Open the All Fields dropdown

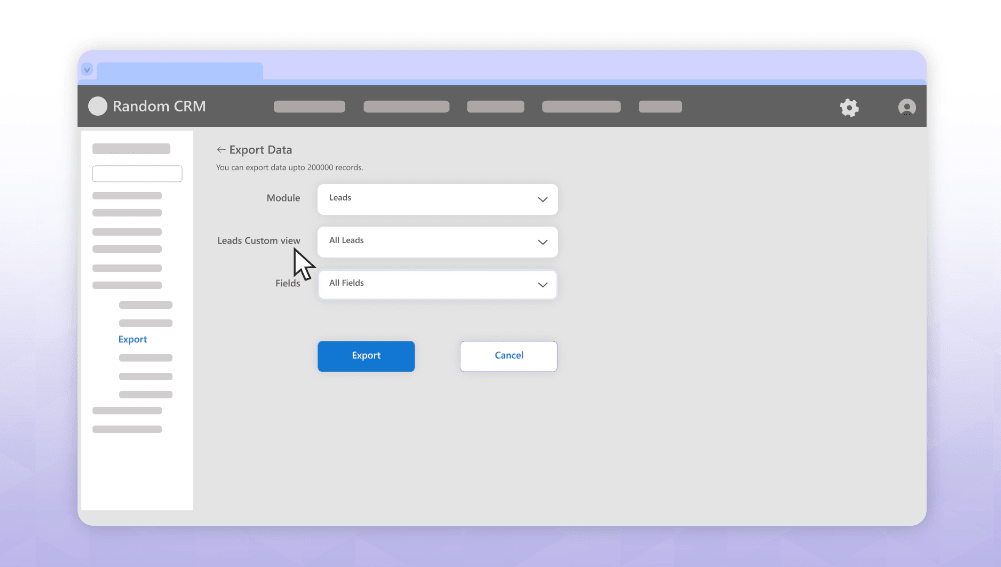(x=437, y=285)
